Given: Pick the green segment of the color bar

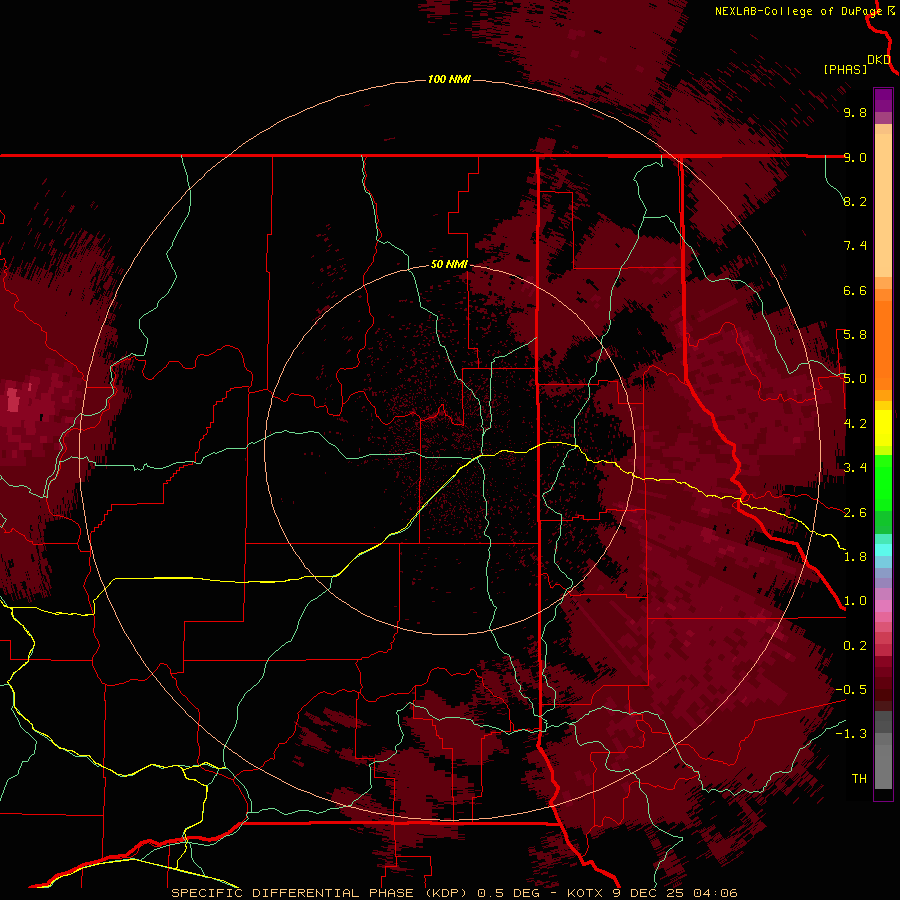Looking at the screenshot, I should pos(883,482).
